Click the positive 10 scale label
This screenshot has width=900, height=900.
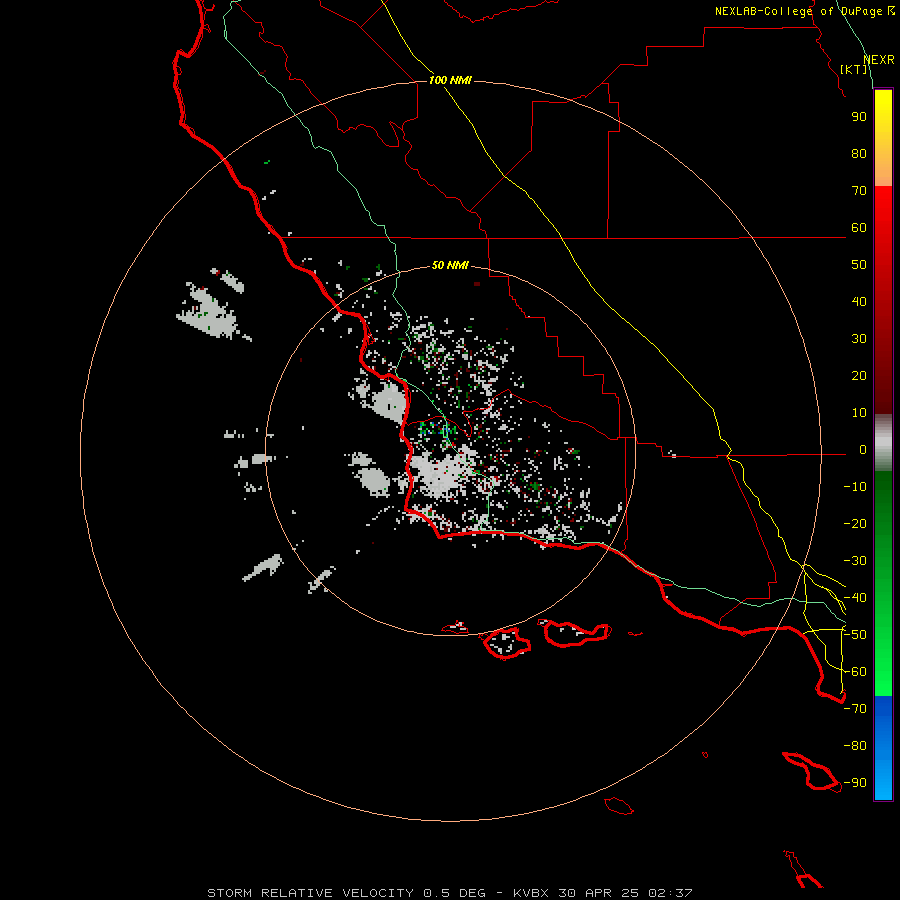859,413
